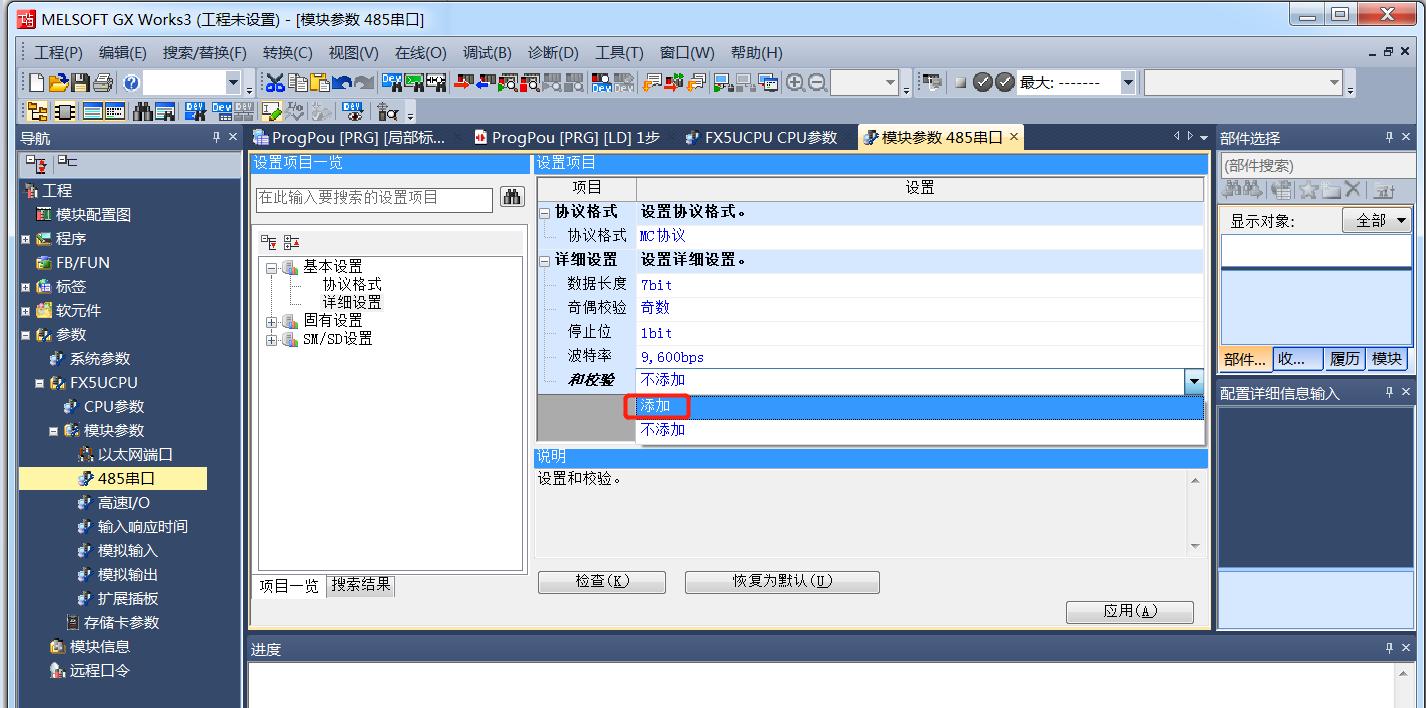
Task: Click the New project toolbar icon
Action: pos(36,83)
